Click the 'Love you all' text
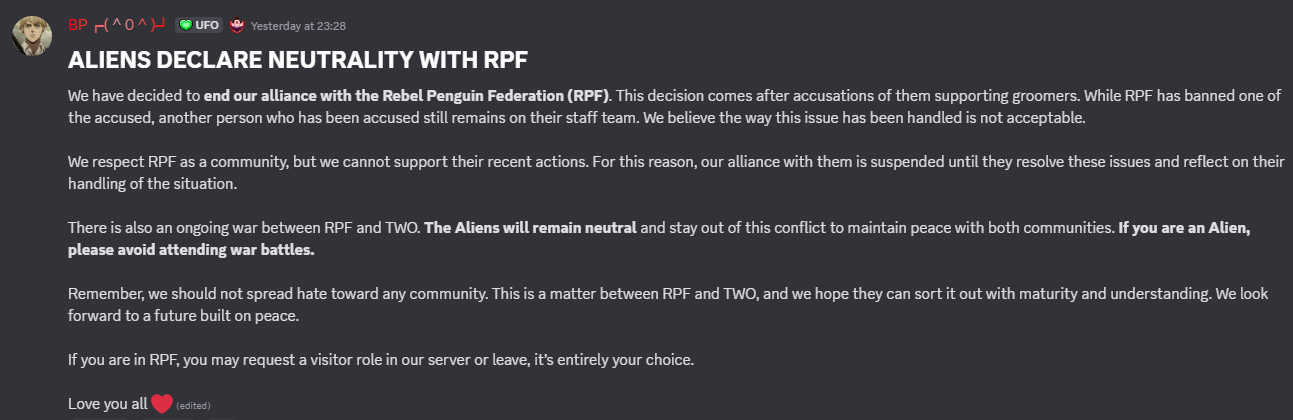The height and width of the screenshot is (420, 1293). 107,404
